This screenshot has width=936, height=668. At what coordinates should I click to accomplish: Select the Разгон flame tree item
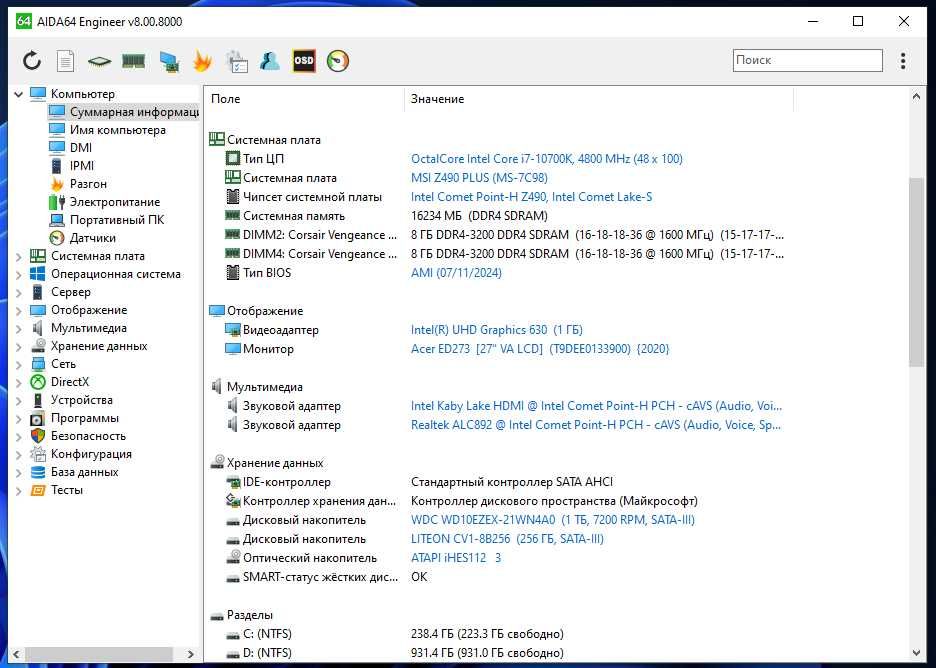[88, 184]
